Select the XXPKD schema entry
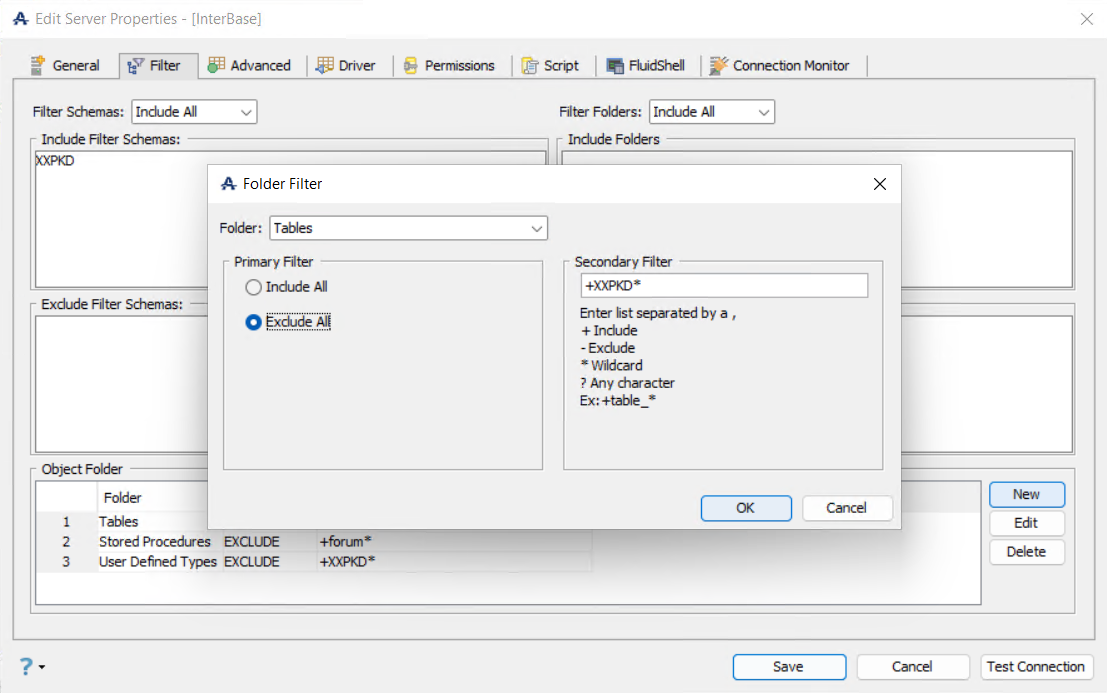 pos(55,161)
